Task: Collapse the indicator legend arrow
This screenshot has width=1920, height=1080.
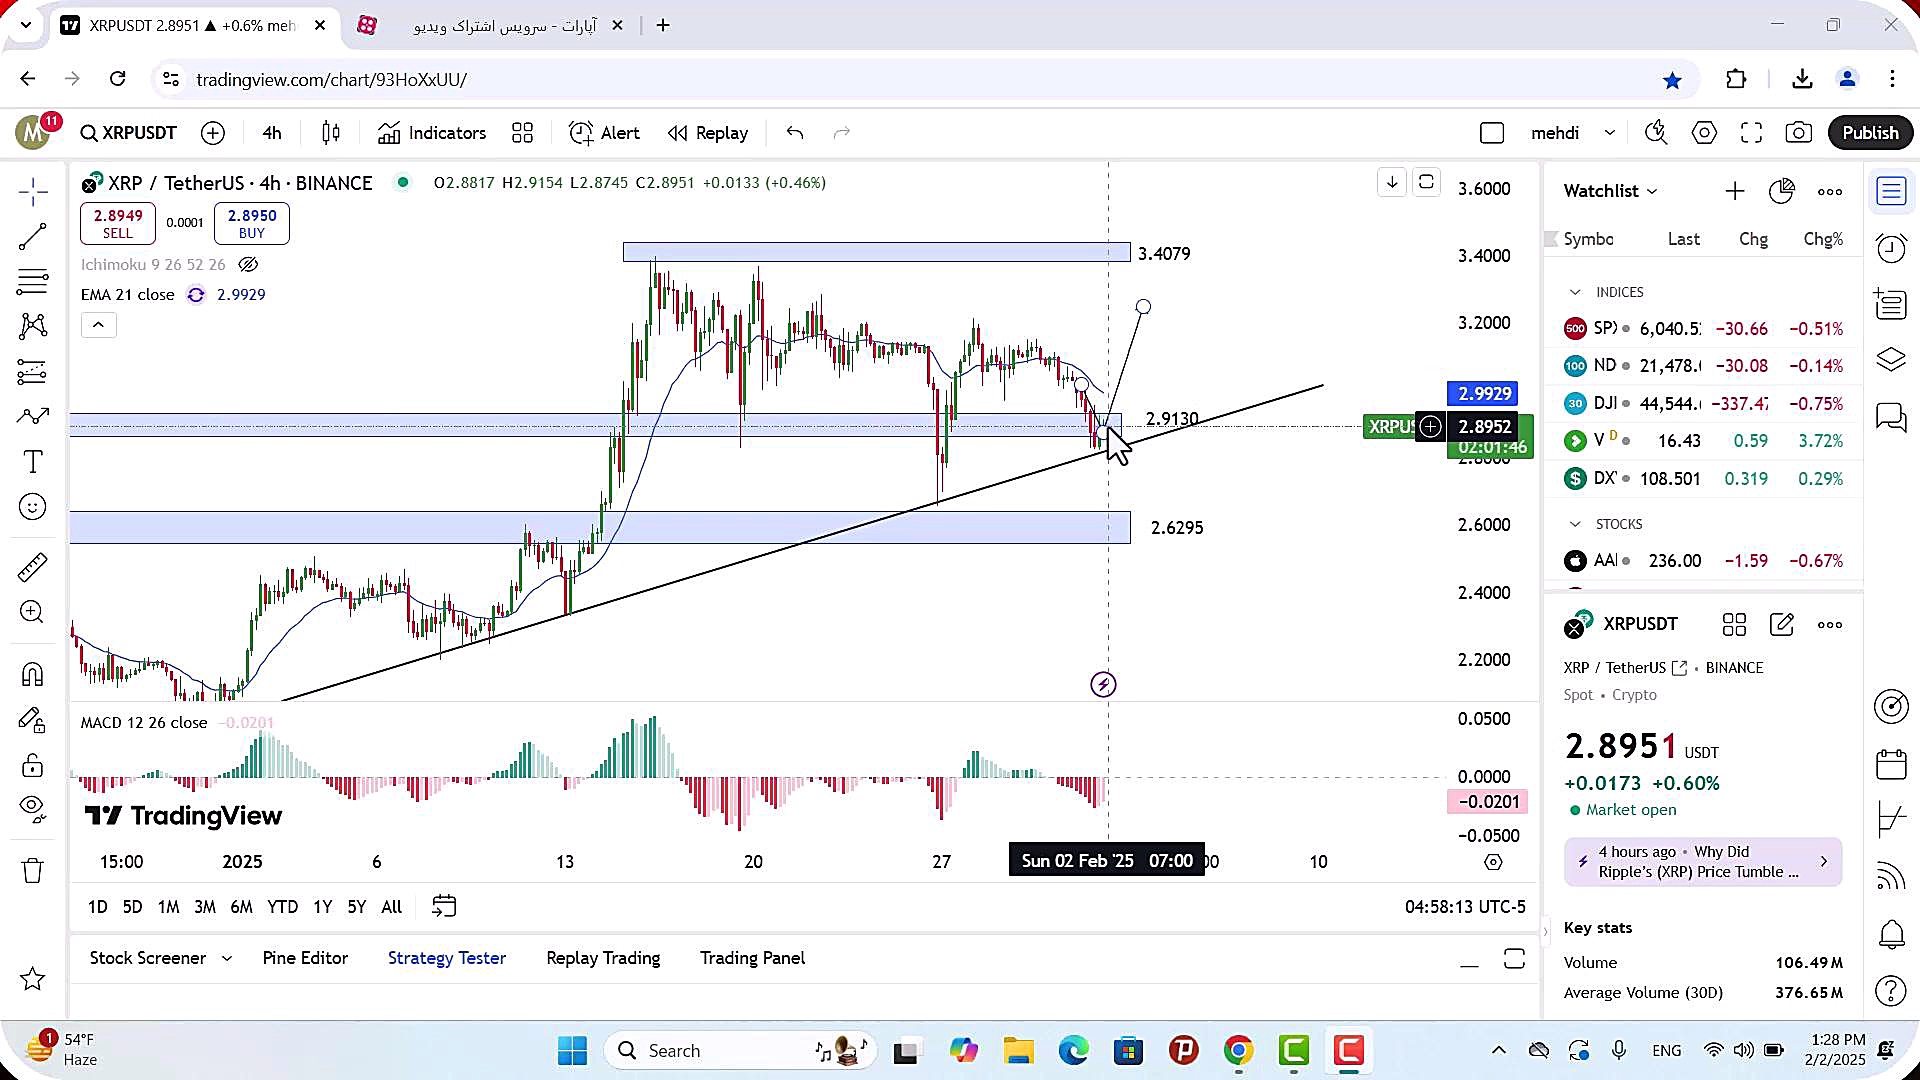Action: (x=98, y=325)
